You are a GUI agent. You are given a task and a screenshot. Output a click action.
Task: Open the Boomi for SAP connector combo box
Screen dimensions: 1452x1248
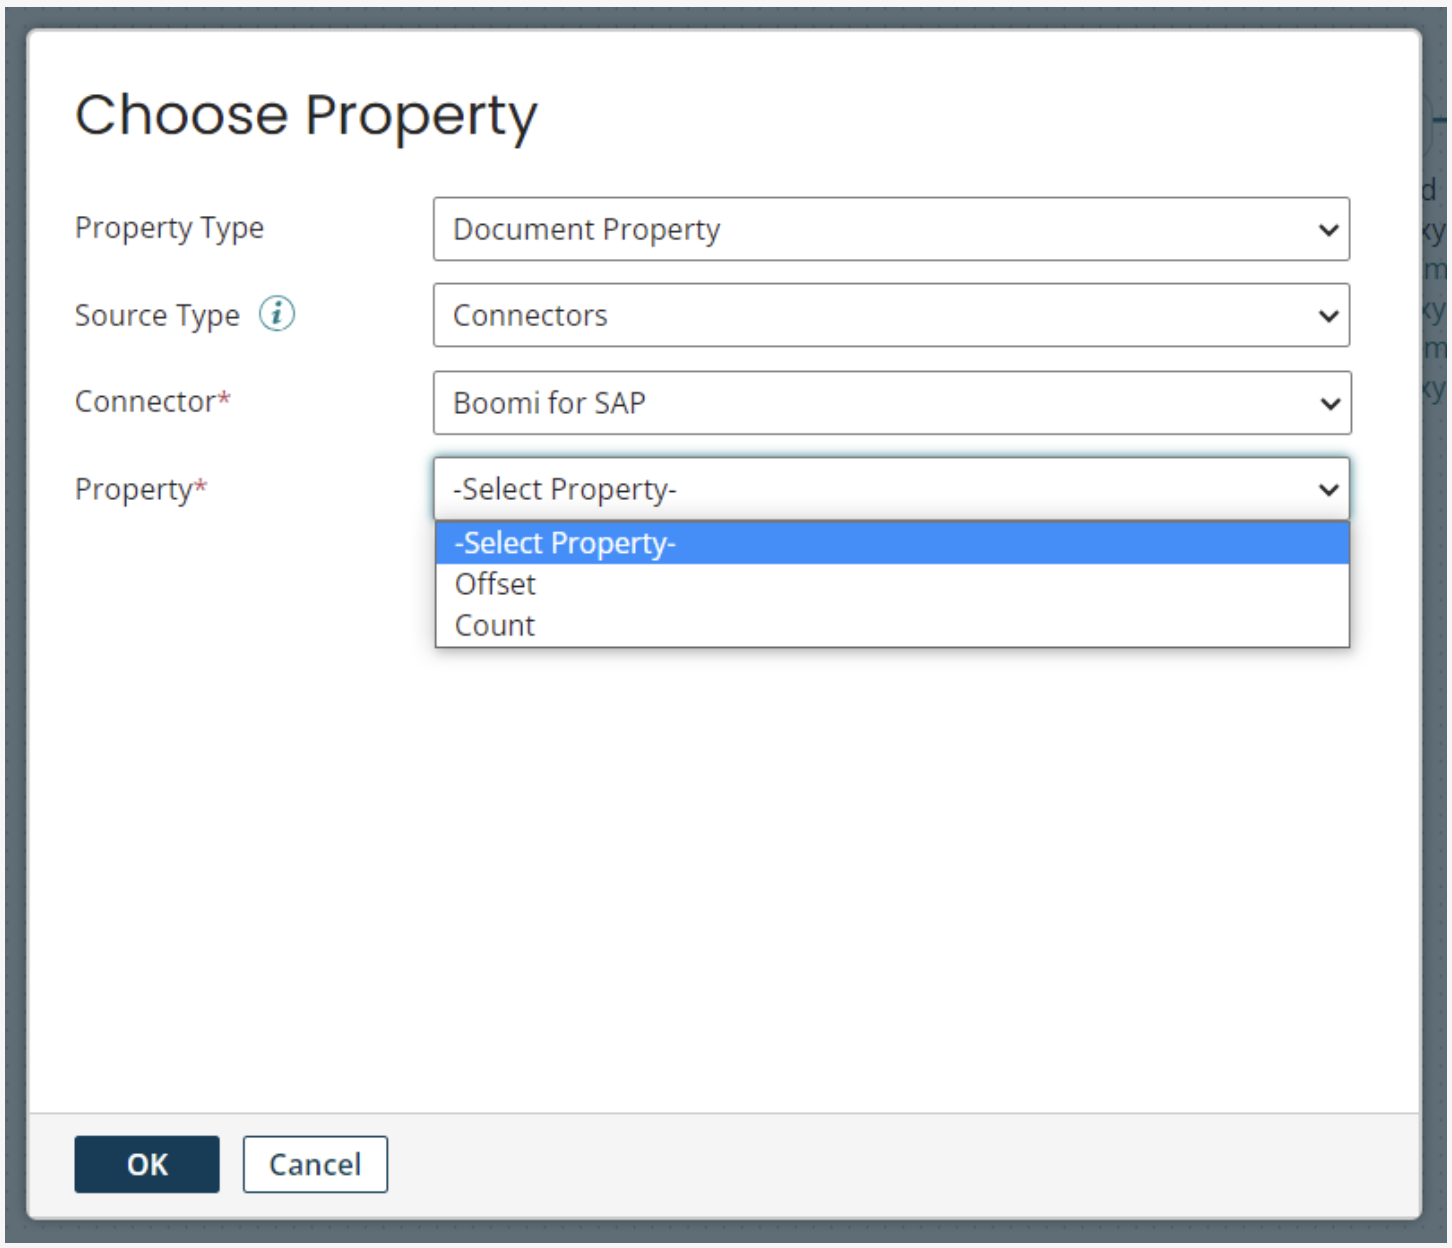(x=880, y=403)
